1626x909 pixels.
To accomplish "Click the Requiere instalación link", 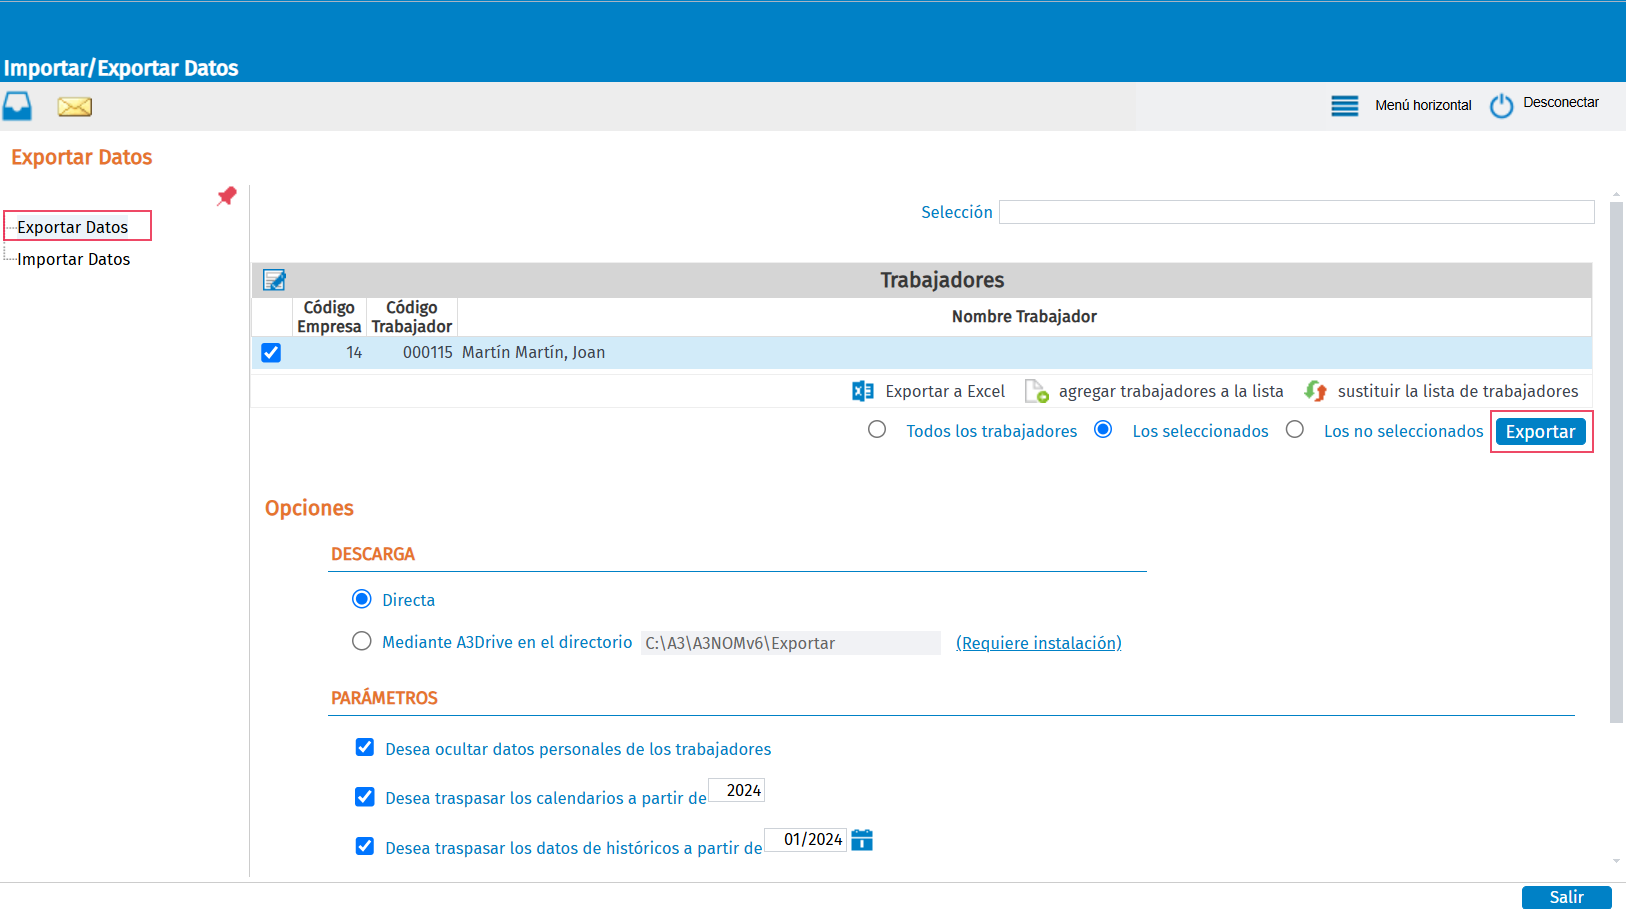I will pyautogui.click(x=1039, y=642).
